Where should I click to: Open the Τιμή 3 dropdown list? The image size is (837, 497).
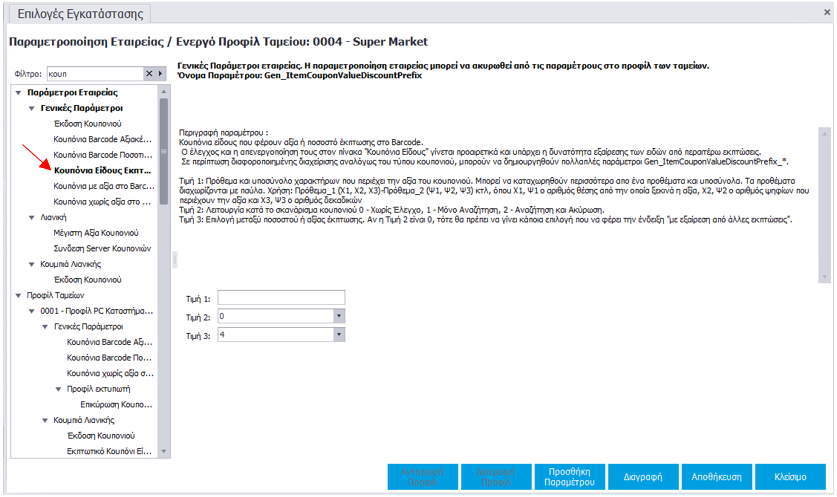(338, 335)
